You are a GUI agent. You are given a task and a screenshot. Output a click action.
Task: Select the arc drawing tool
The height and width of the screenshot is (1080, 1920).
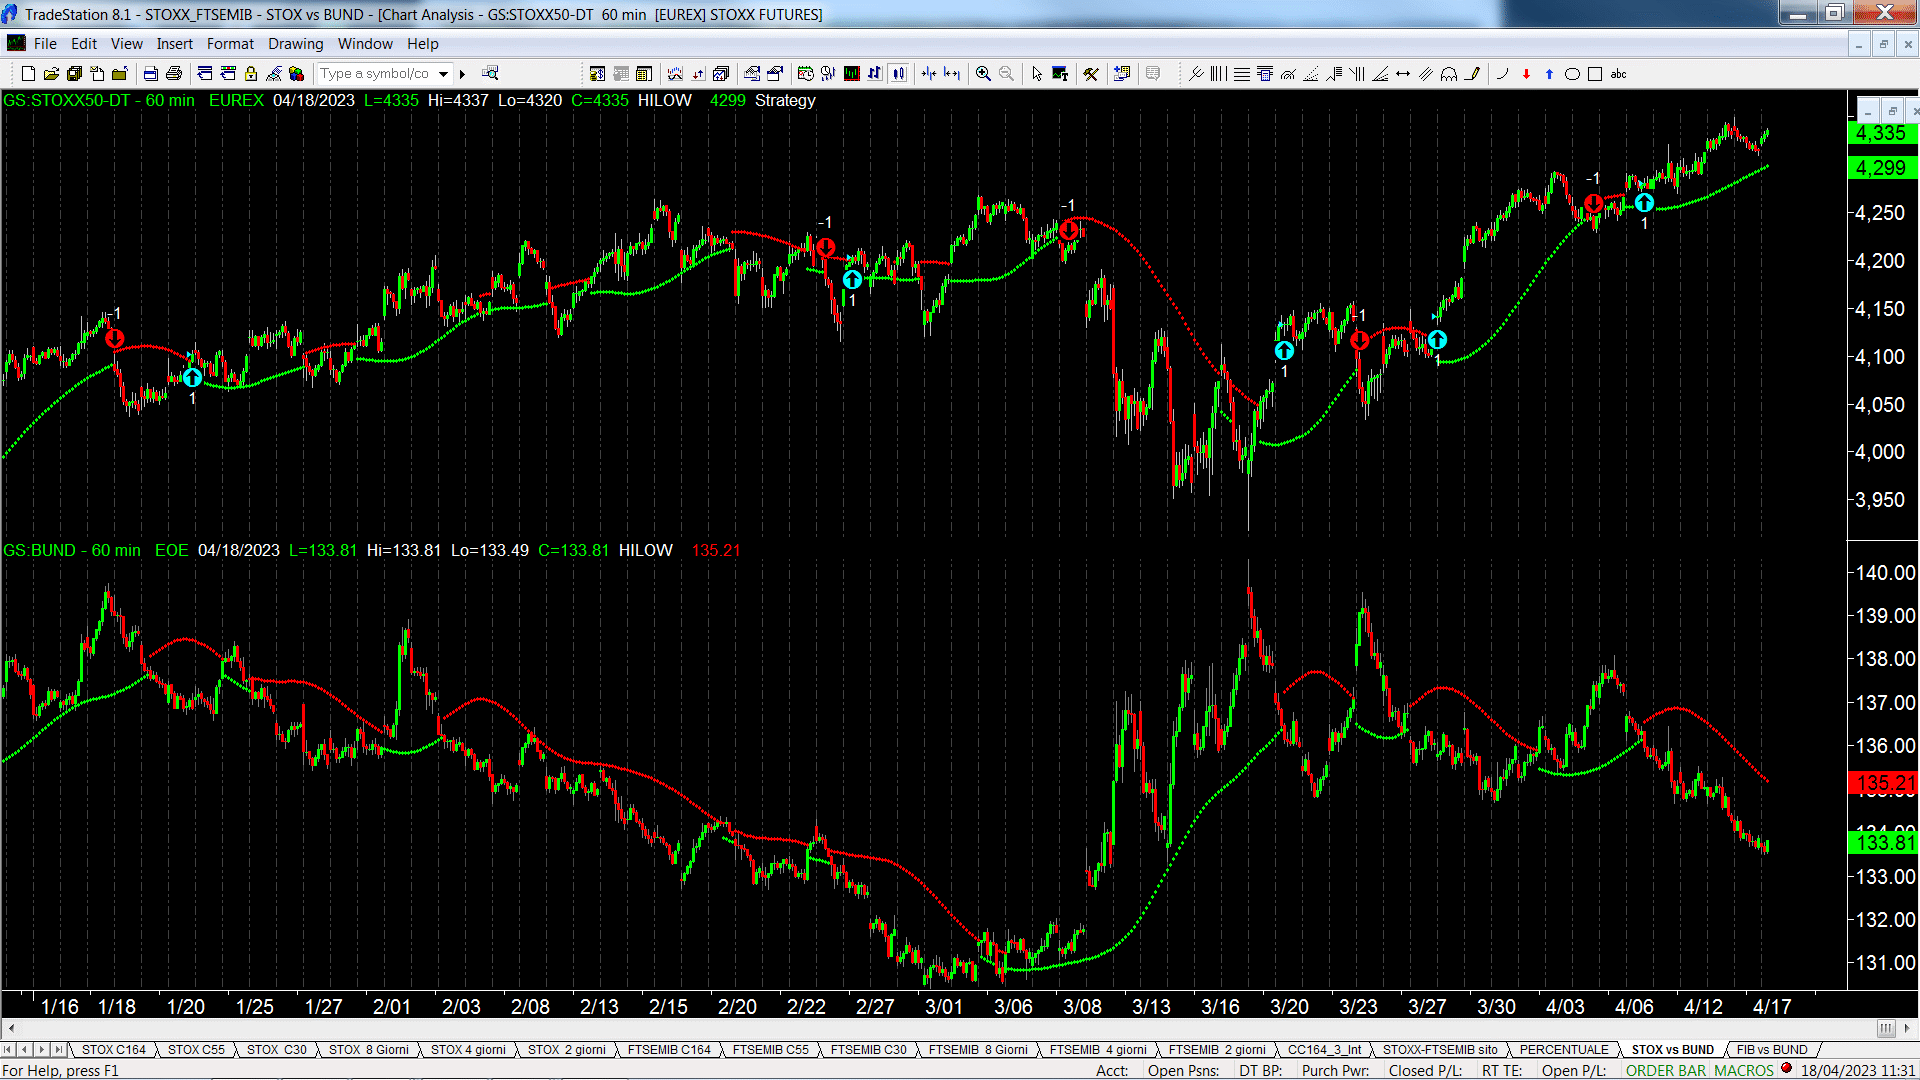1502,74
